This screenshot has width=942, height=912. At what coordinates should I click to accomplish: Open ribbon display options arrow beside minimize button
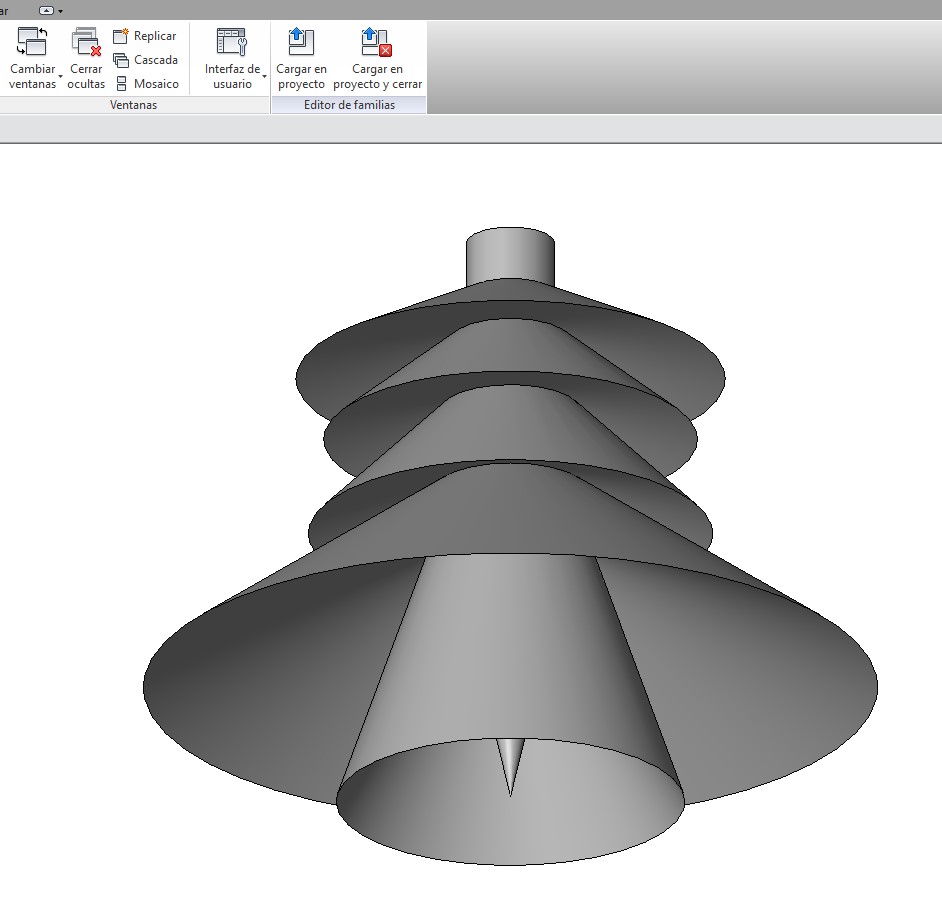(x=61, y=10)
